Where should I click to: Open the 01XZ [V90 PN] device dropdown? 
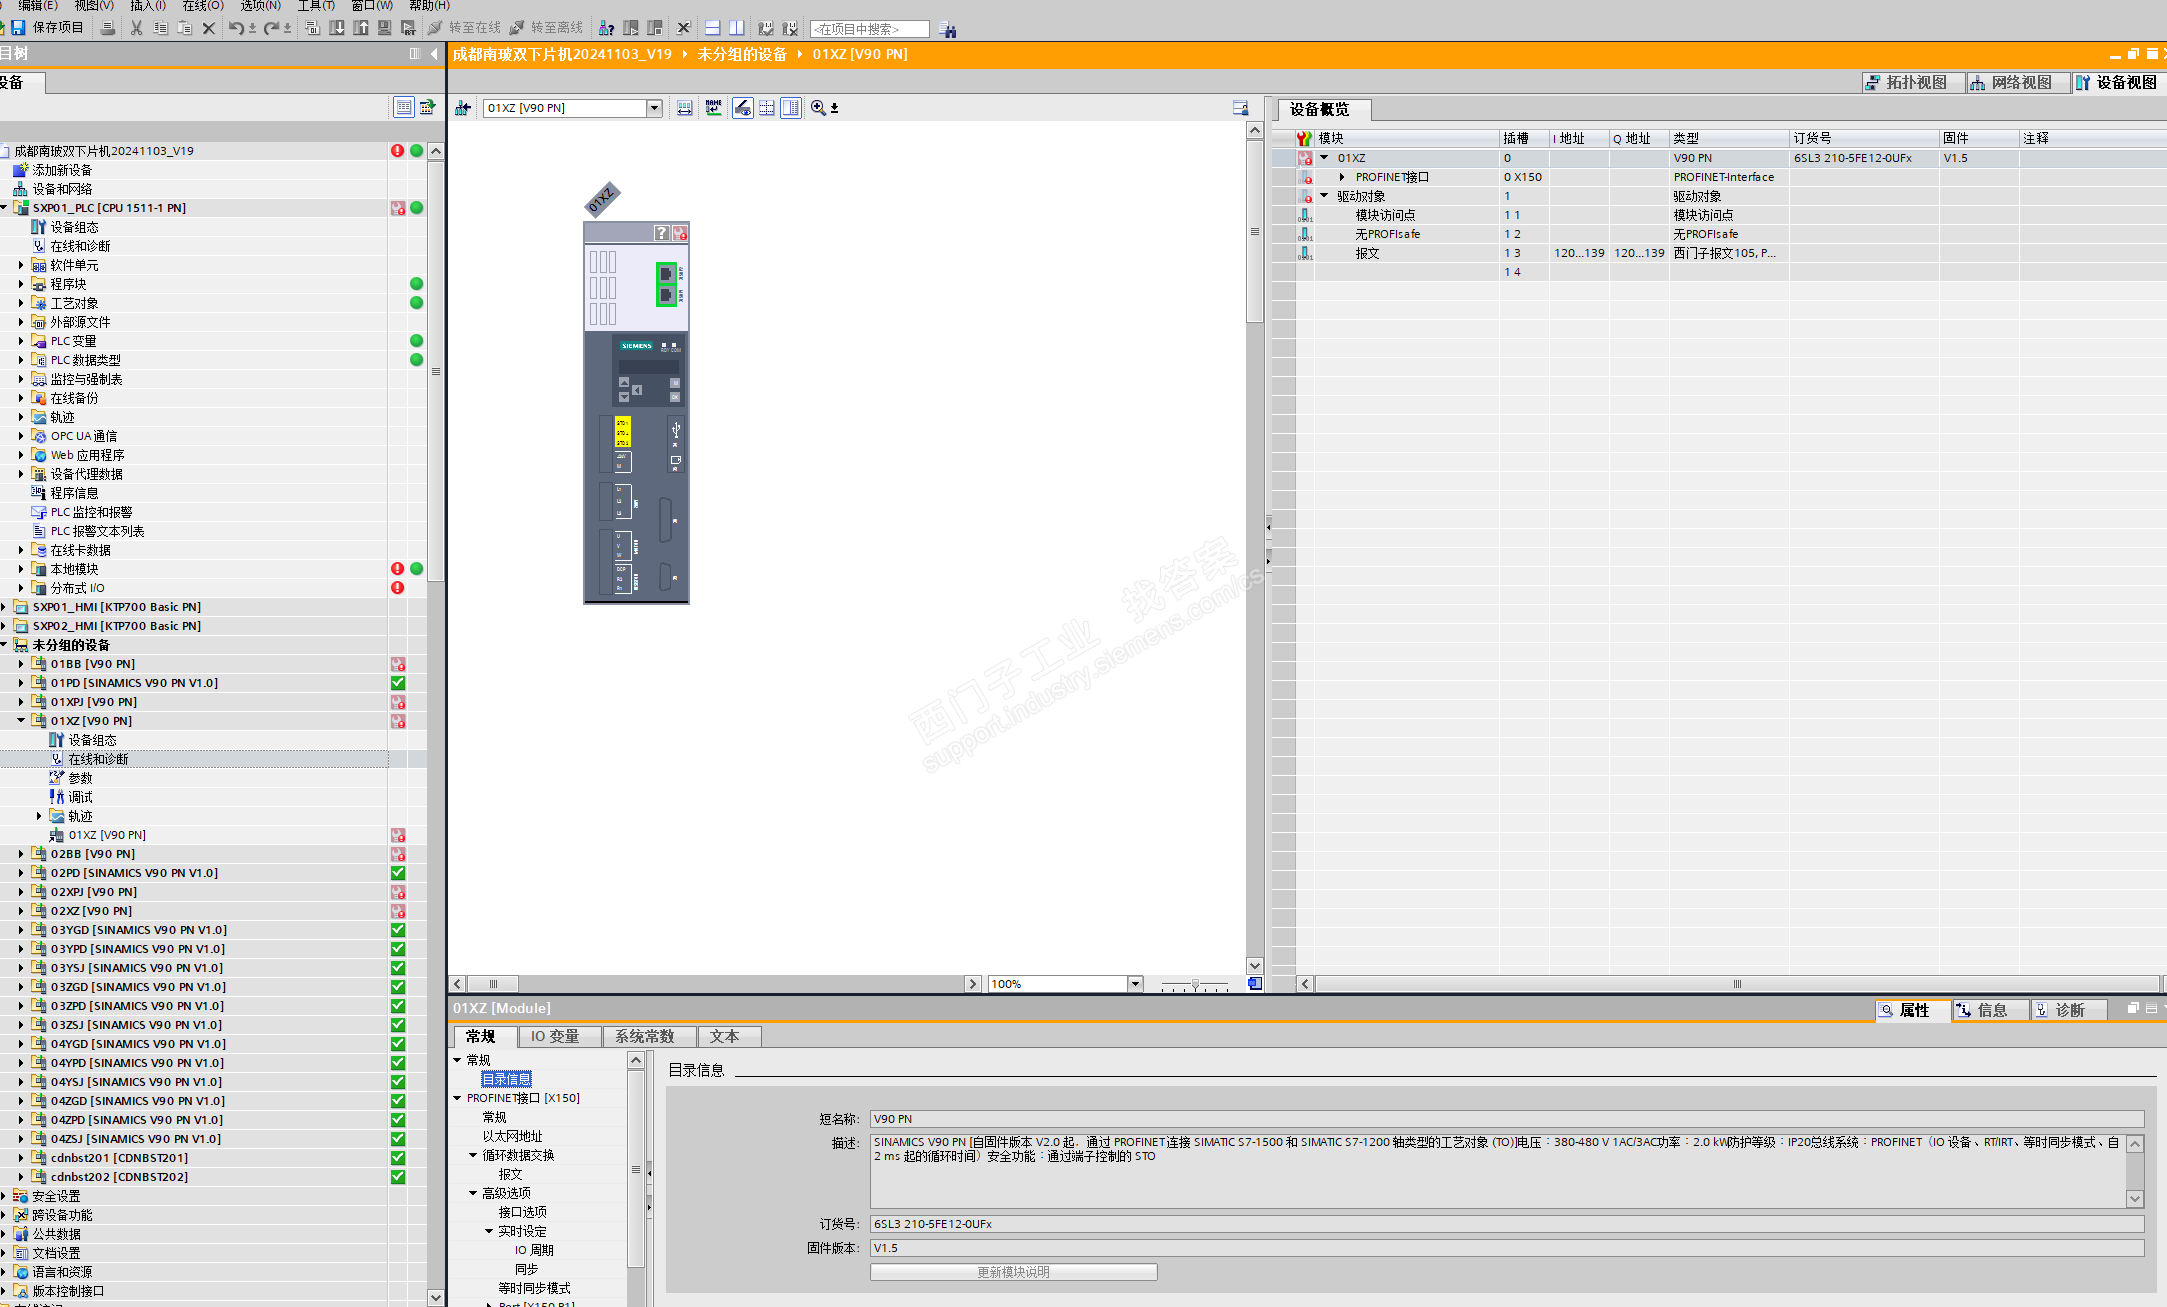pyautogui.click(x=654, y=108)
